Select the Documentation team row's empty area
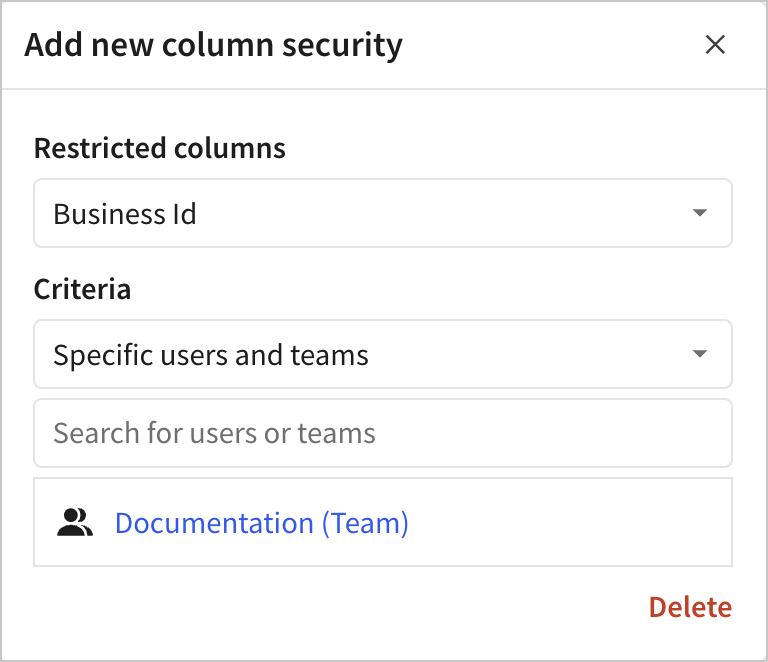 point(570,522)
